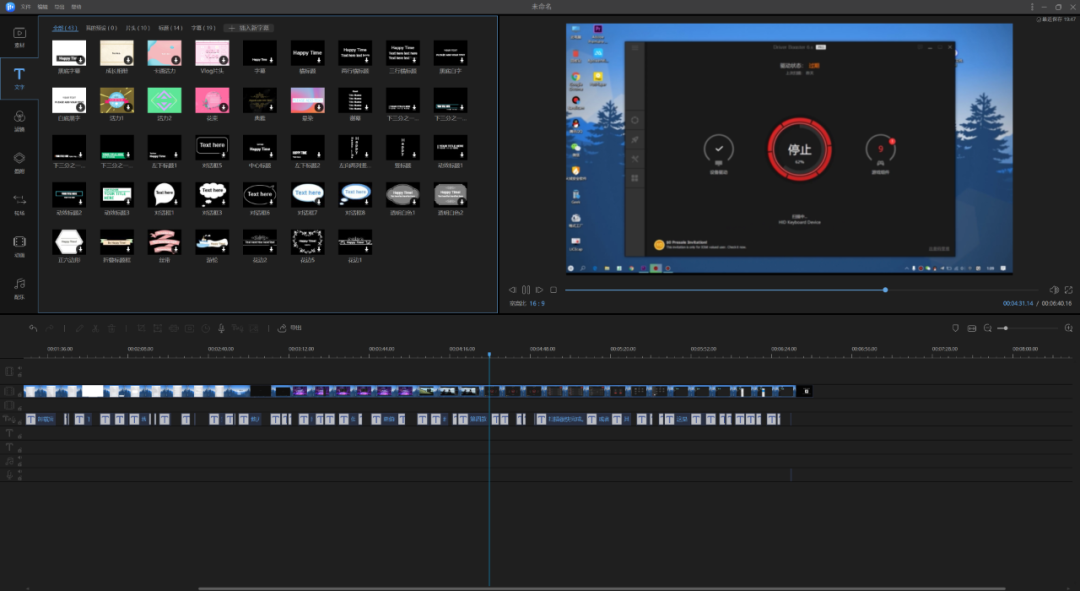Open the 素材 media panel in sidebar
The height and width of the screenshot is (591, 1080).
click(x=19, y=37)
